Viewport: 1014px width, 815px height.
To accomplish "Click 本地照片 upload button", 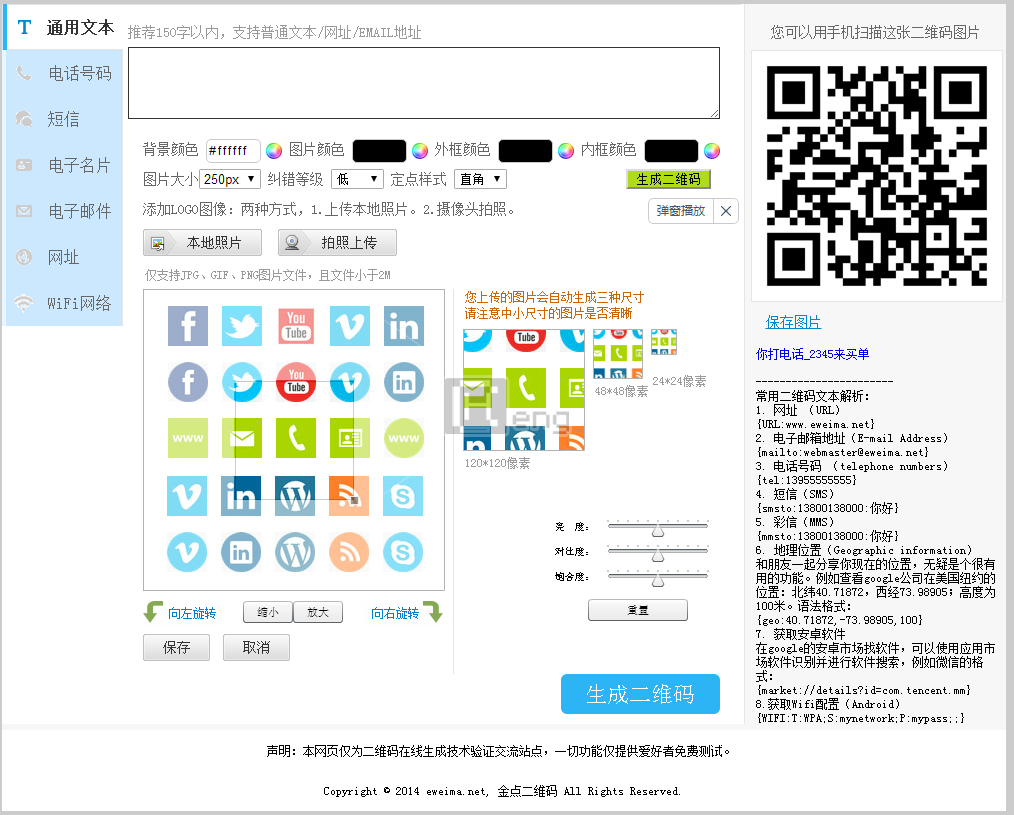I will [202, 243].
